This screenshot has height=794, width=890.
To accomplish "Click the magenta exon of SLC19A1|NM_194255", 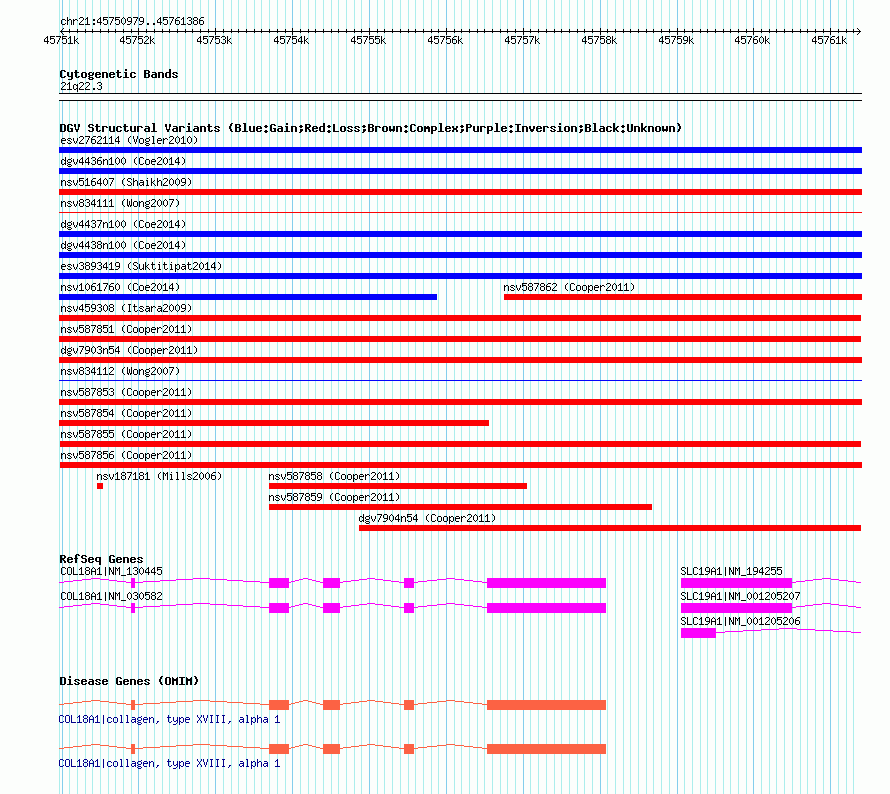I will coord(736,583).
